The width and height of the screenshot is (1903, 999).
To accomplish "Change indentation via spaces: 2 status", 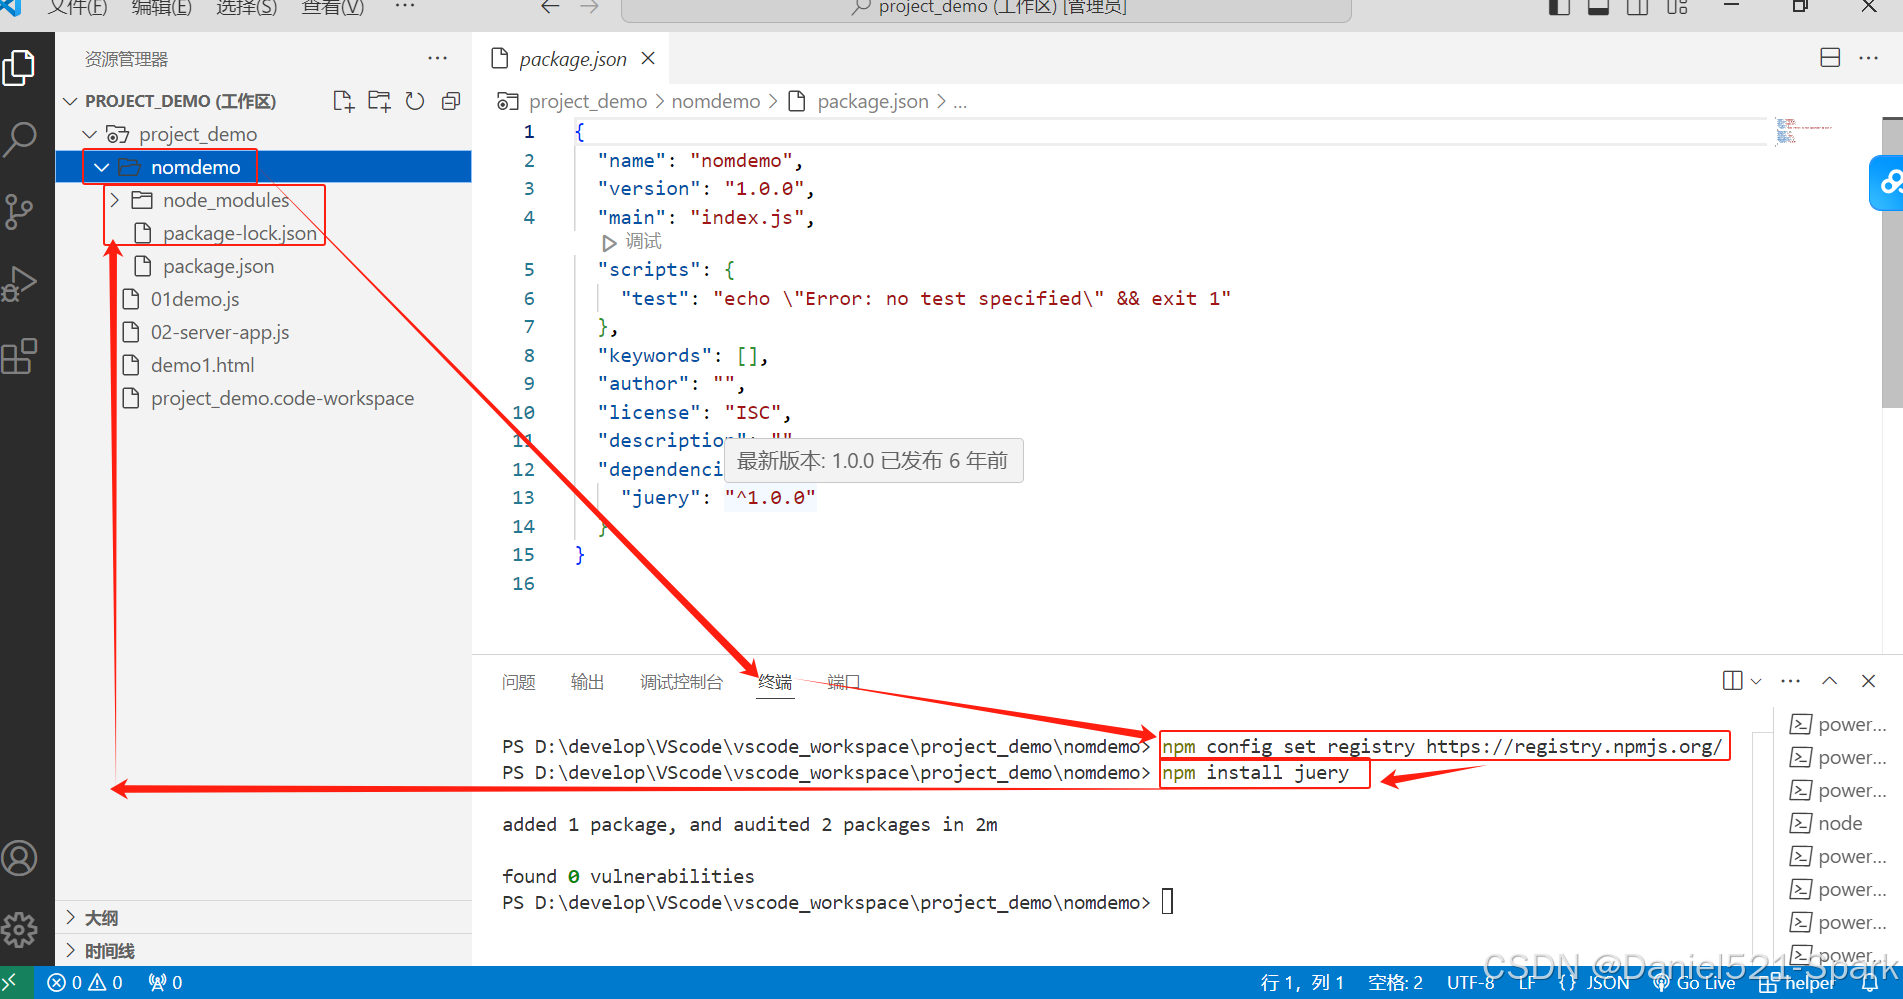I will coord(1396,982).
